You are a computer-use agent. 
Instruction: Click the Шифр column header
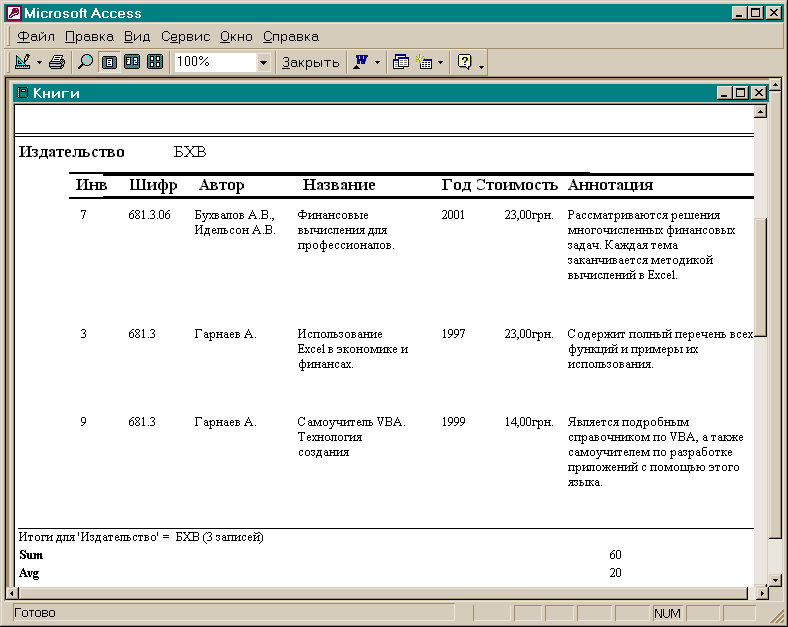(x=153, y=185)
